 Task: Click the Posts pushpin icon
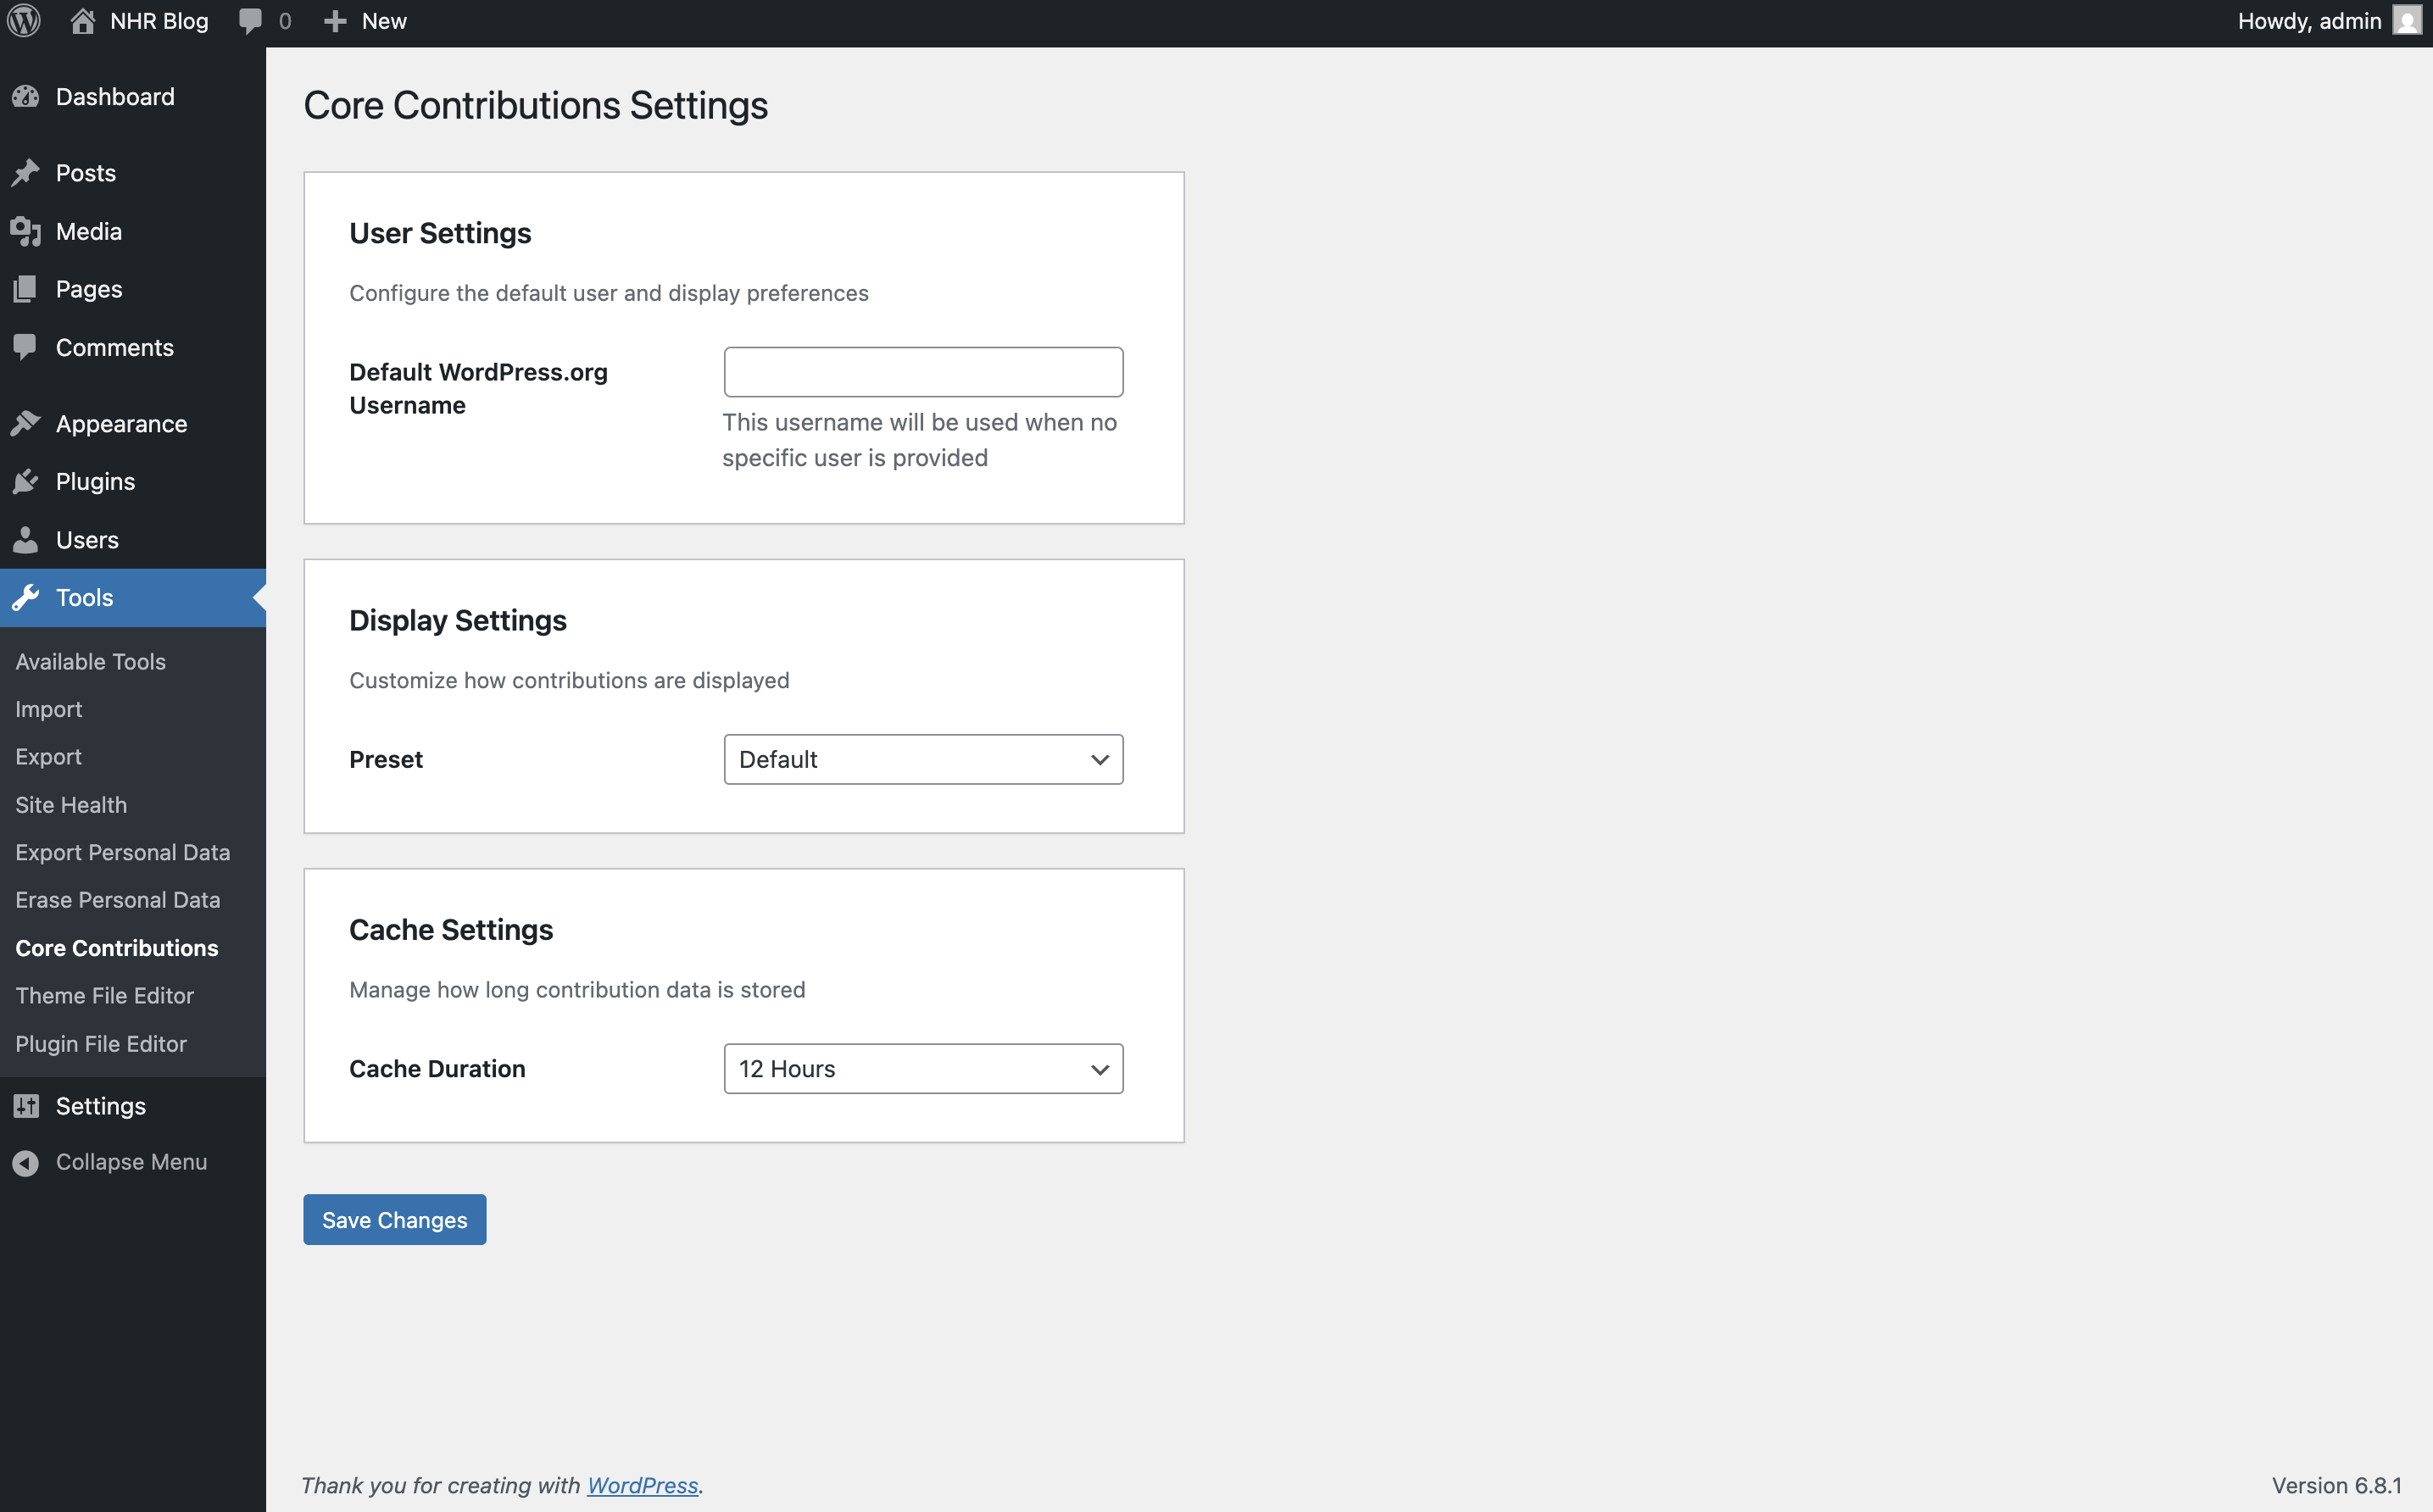pos(26,173)
